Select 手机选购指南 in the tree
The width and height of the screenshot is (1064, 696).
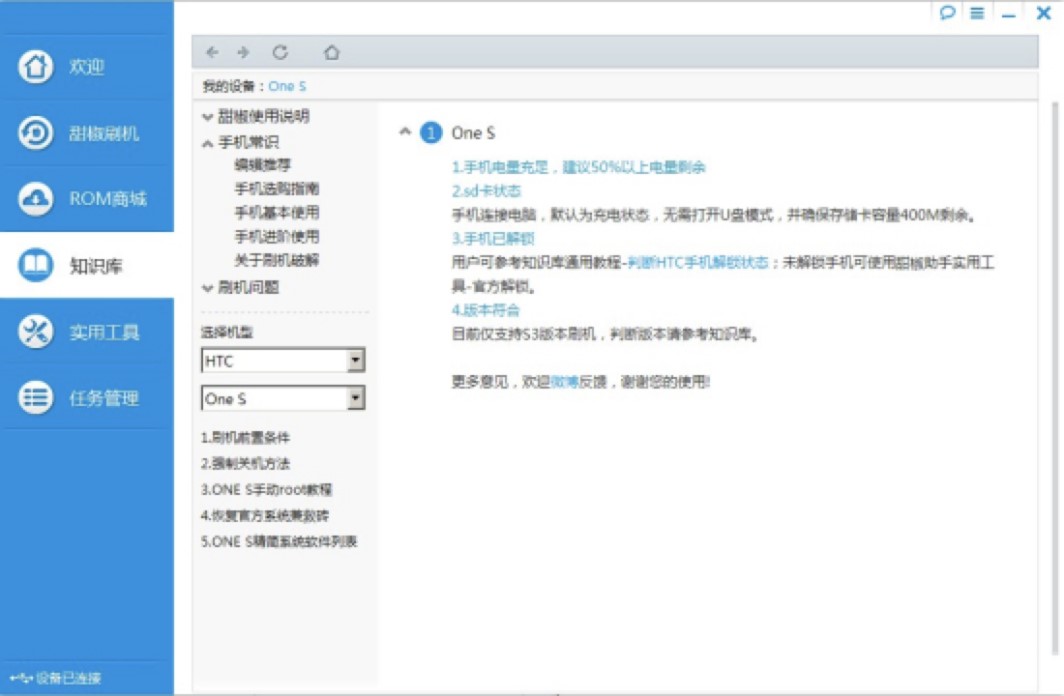click(x=277, y=189)
